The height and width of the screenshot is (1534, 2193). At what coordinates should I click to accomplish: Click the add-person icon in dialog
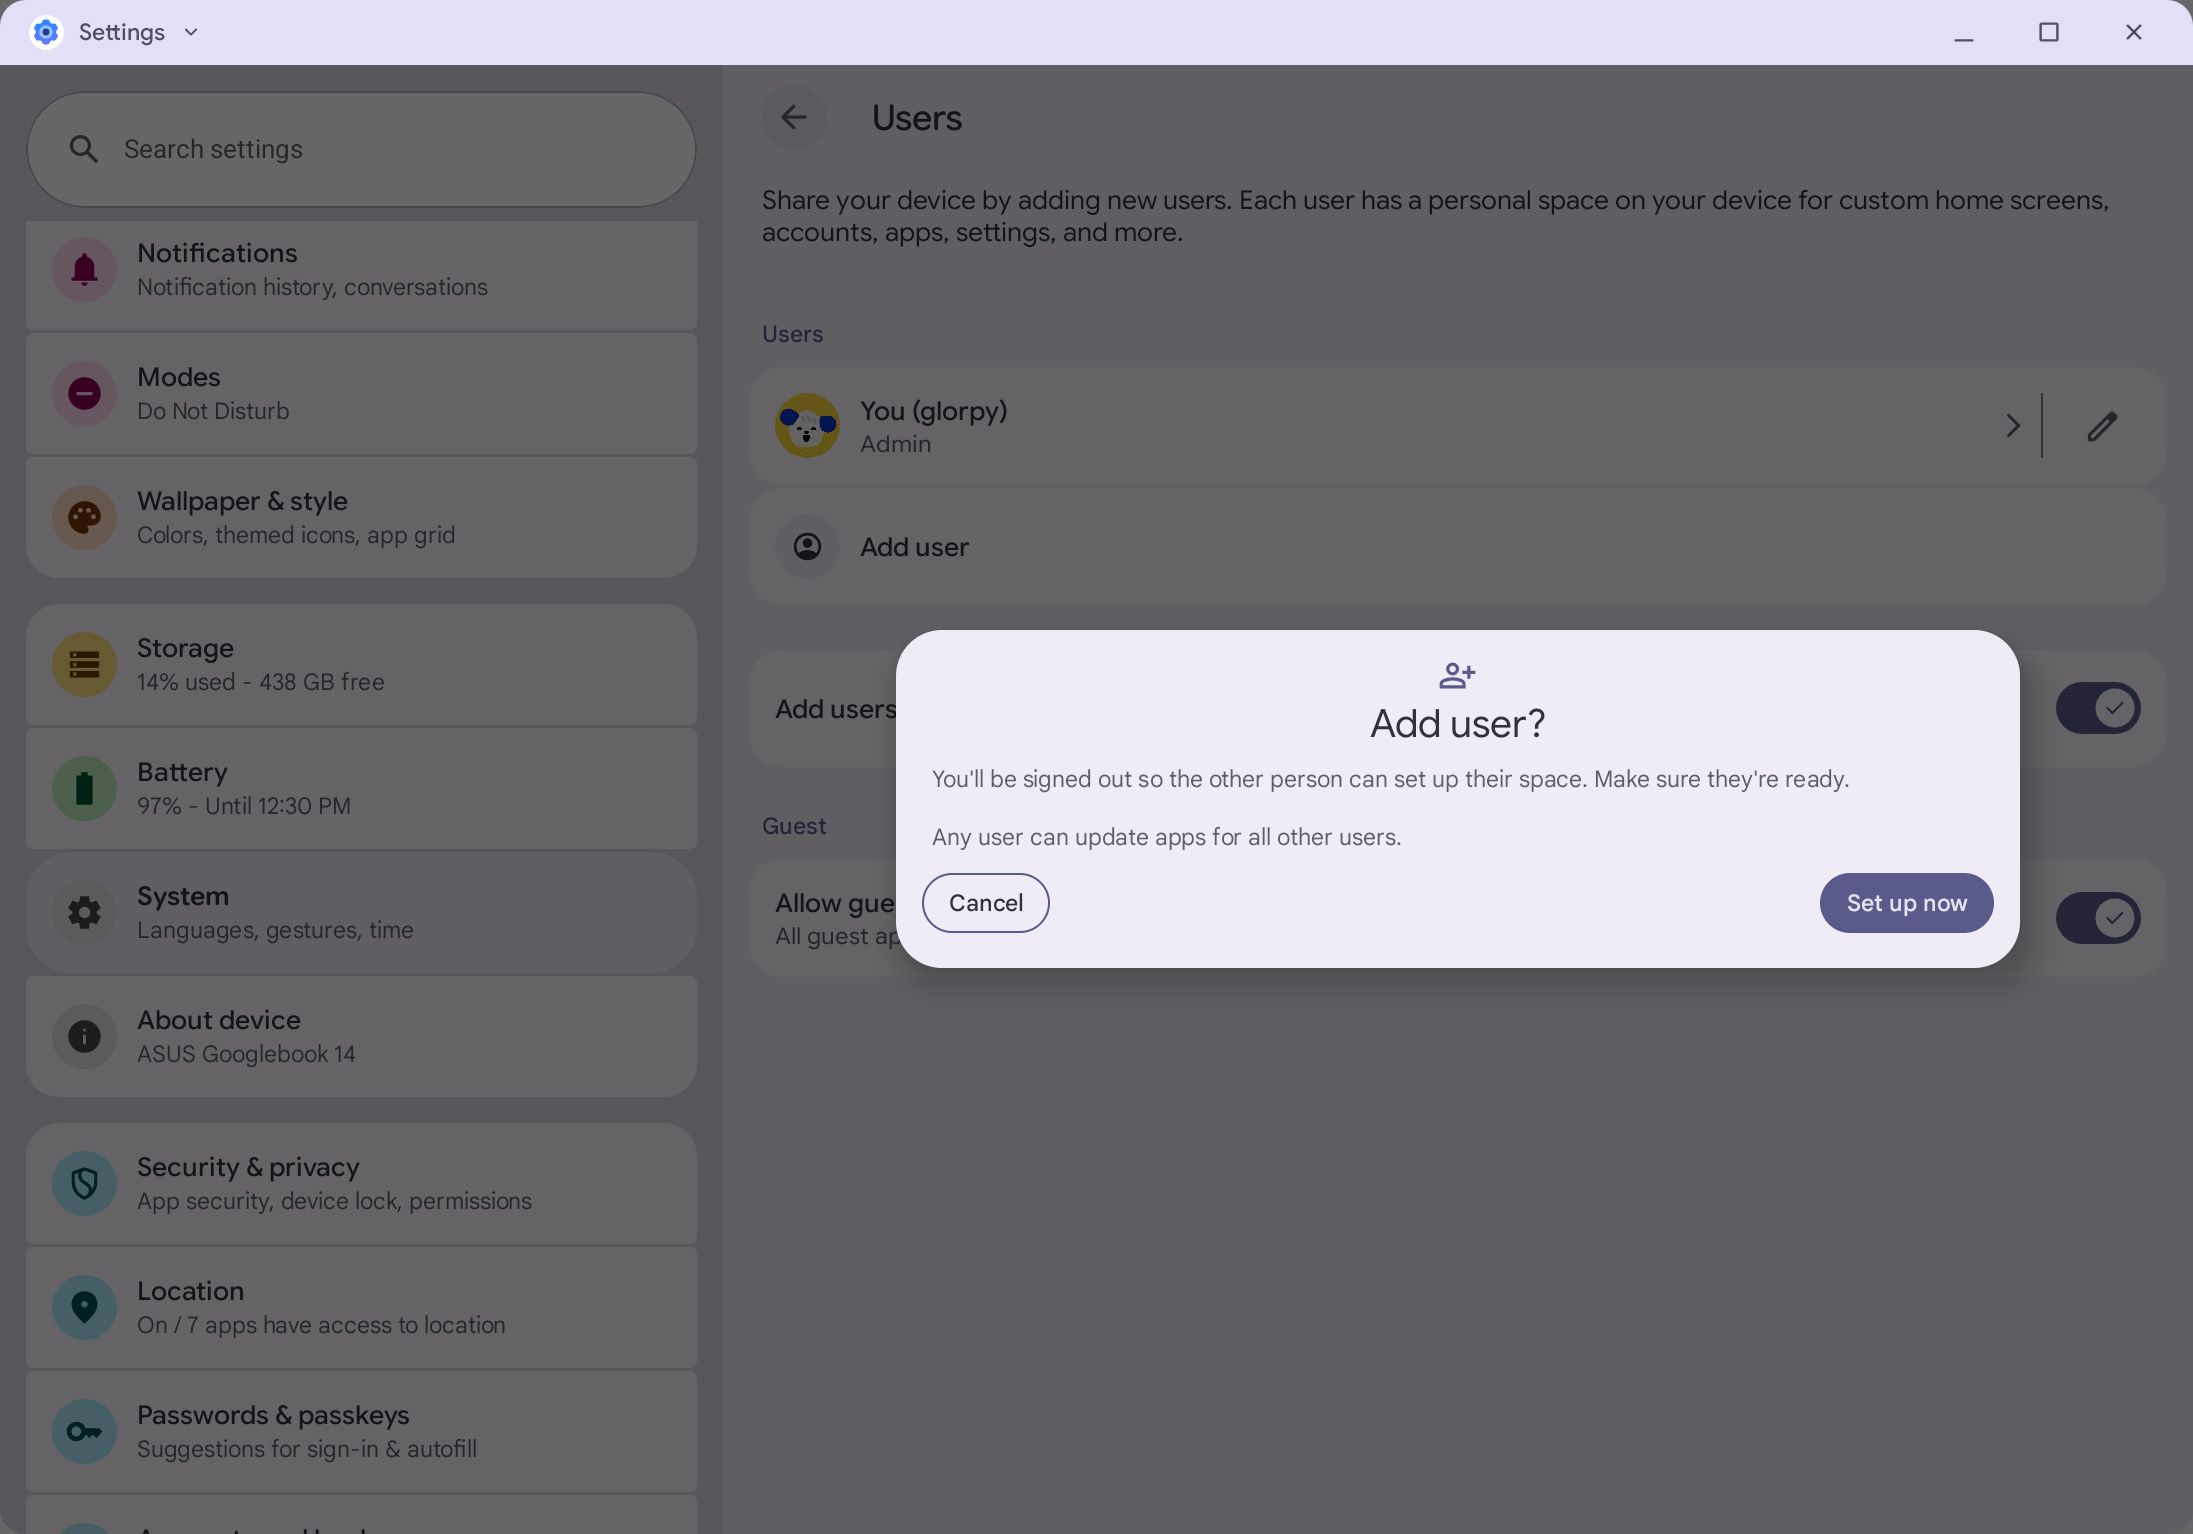[x=1457, y=676]
